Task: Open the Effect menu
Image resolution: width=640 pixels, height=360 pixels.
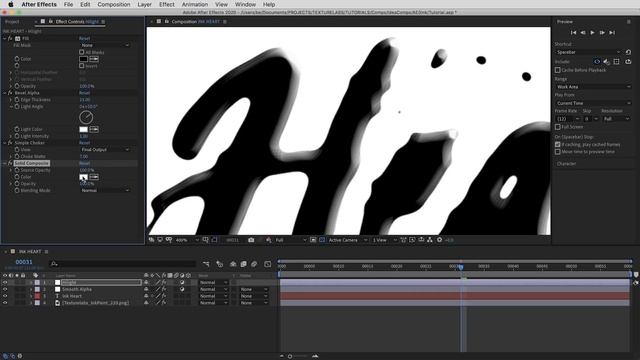Action: [x=167, y=4]
